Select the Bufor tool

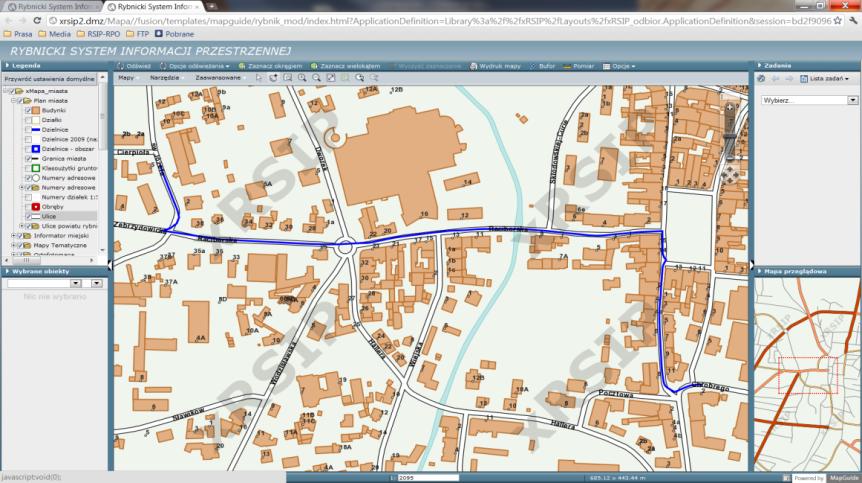(x=542, y=66)
